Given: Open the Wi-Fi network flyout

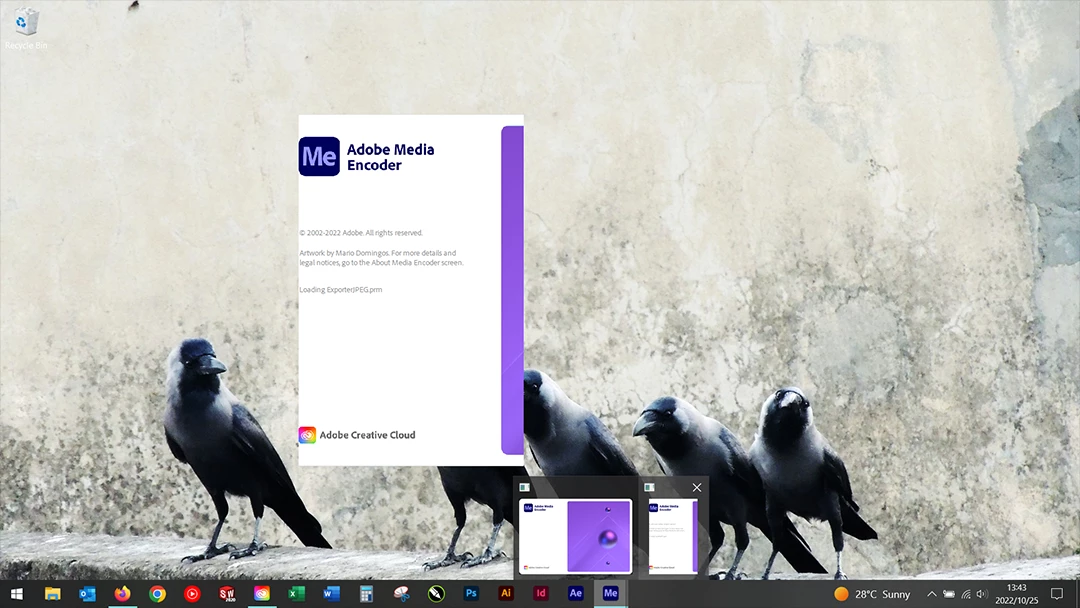Looking at the screenshot, I should click(966, 594).
